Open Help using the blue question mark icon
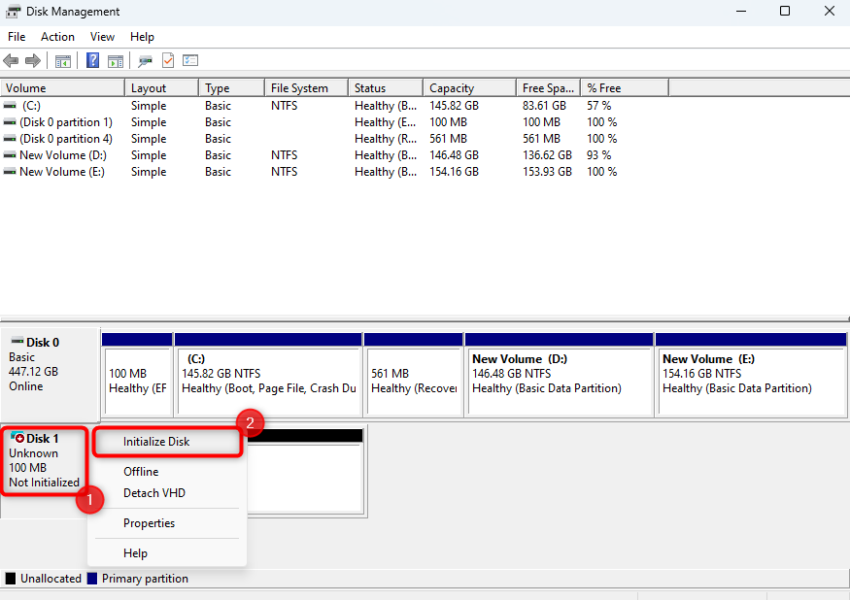 (91, 60)
